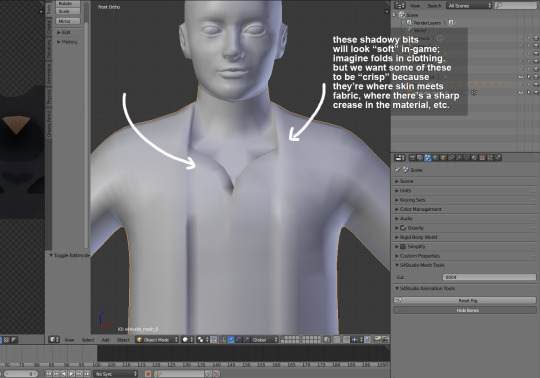Toggle the 3D manipulator axis icon

click(x=222, y=340)
